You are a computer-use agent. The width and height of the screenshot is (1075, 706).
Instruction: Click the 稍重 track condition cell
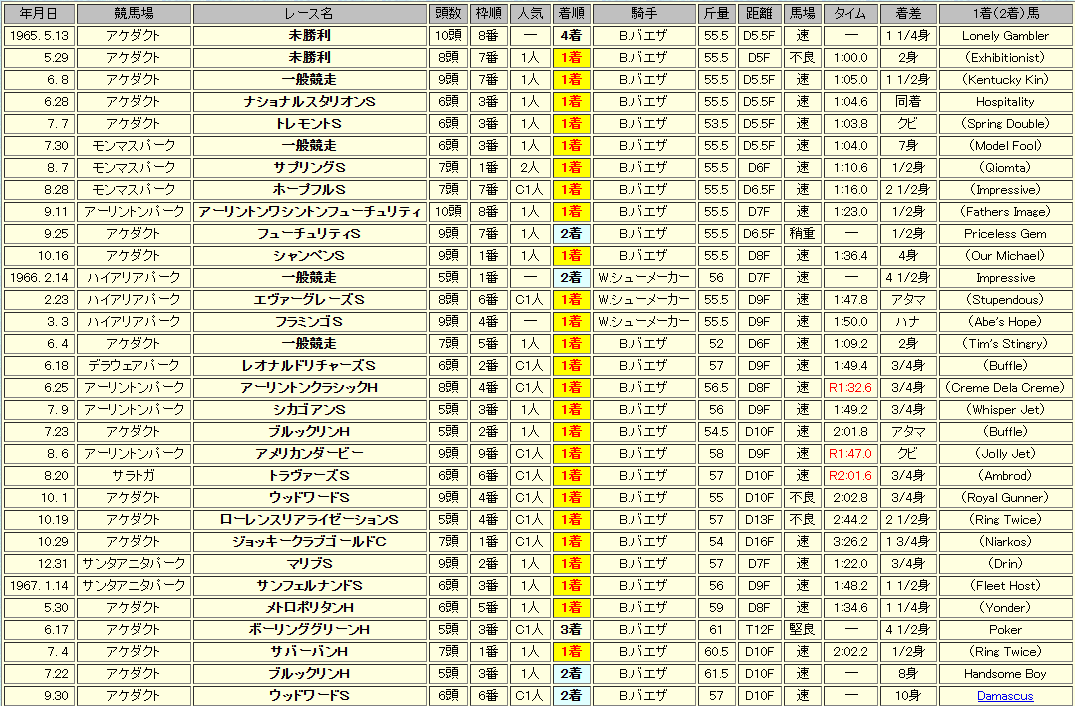coord(802,234)
